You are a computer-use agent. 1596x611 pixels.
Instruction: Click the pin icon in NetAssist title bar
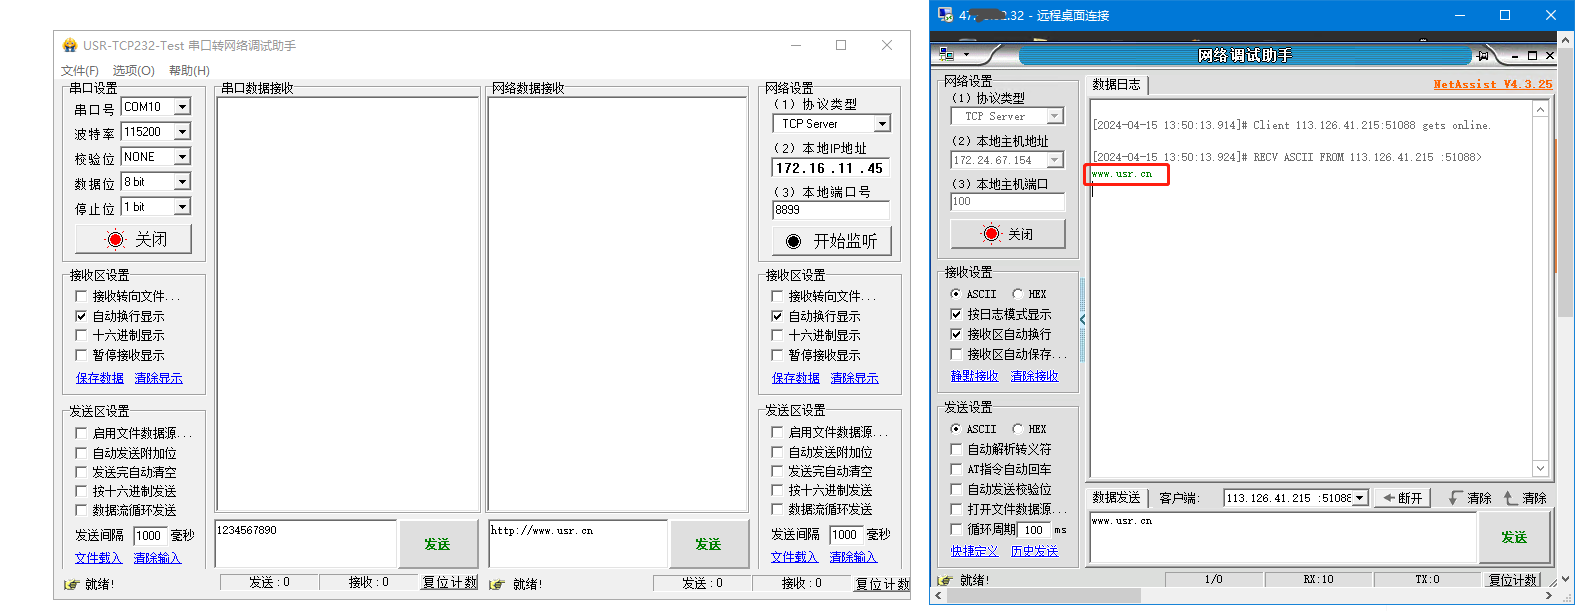pos(1483,55)
